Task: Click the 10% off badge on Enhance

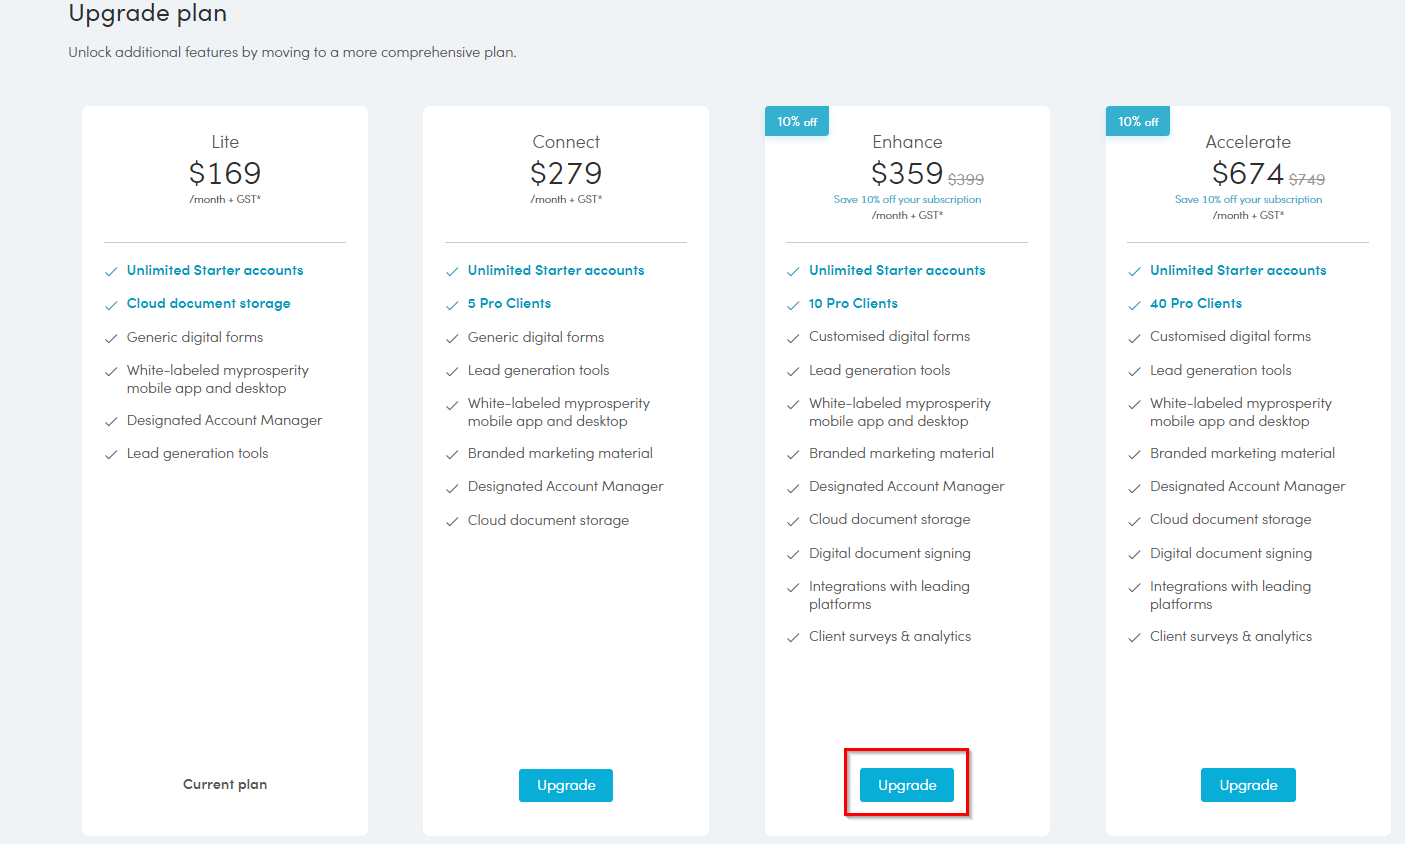Action: coord(797,122)
